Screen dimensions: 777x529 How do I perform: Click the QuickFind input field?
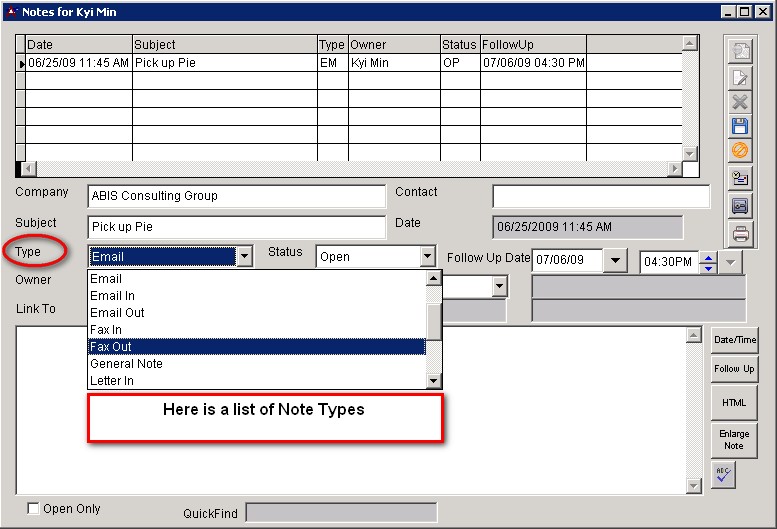341,513
